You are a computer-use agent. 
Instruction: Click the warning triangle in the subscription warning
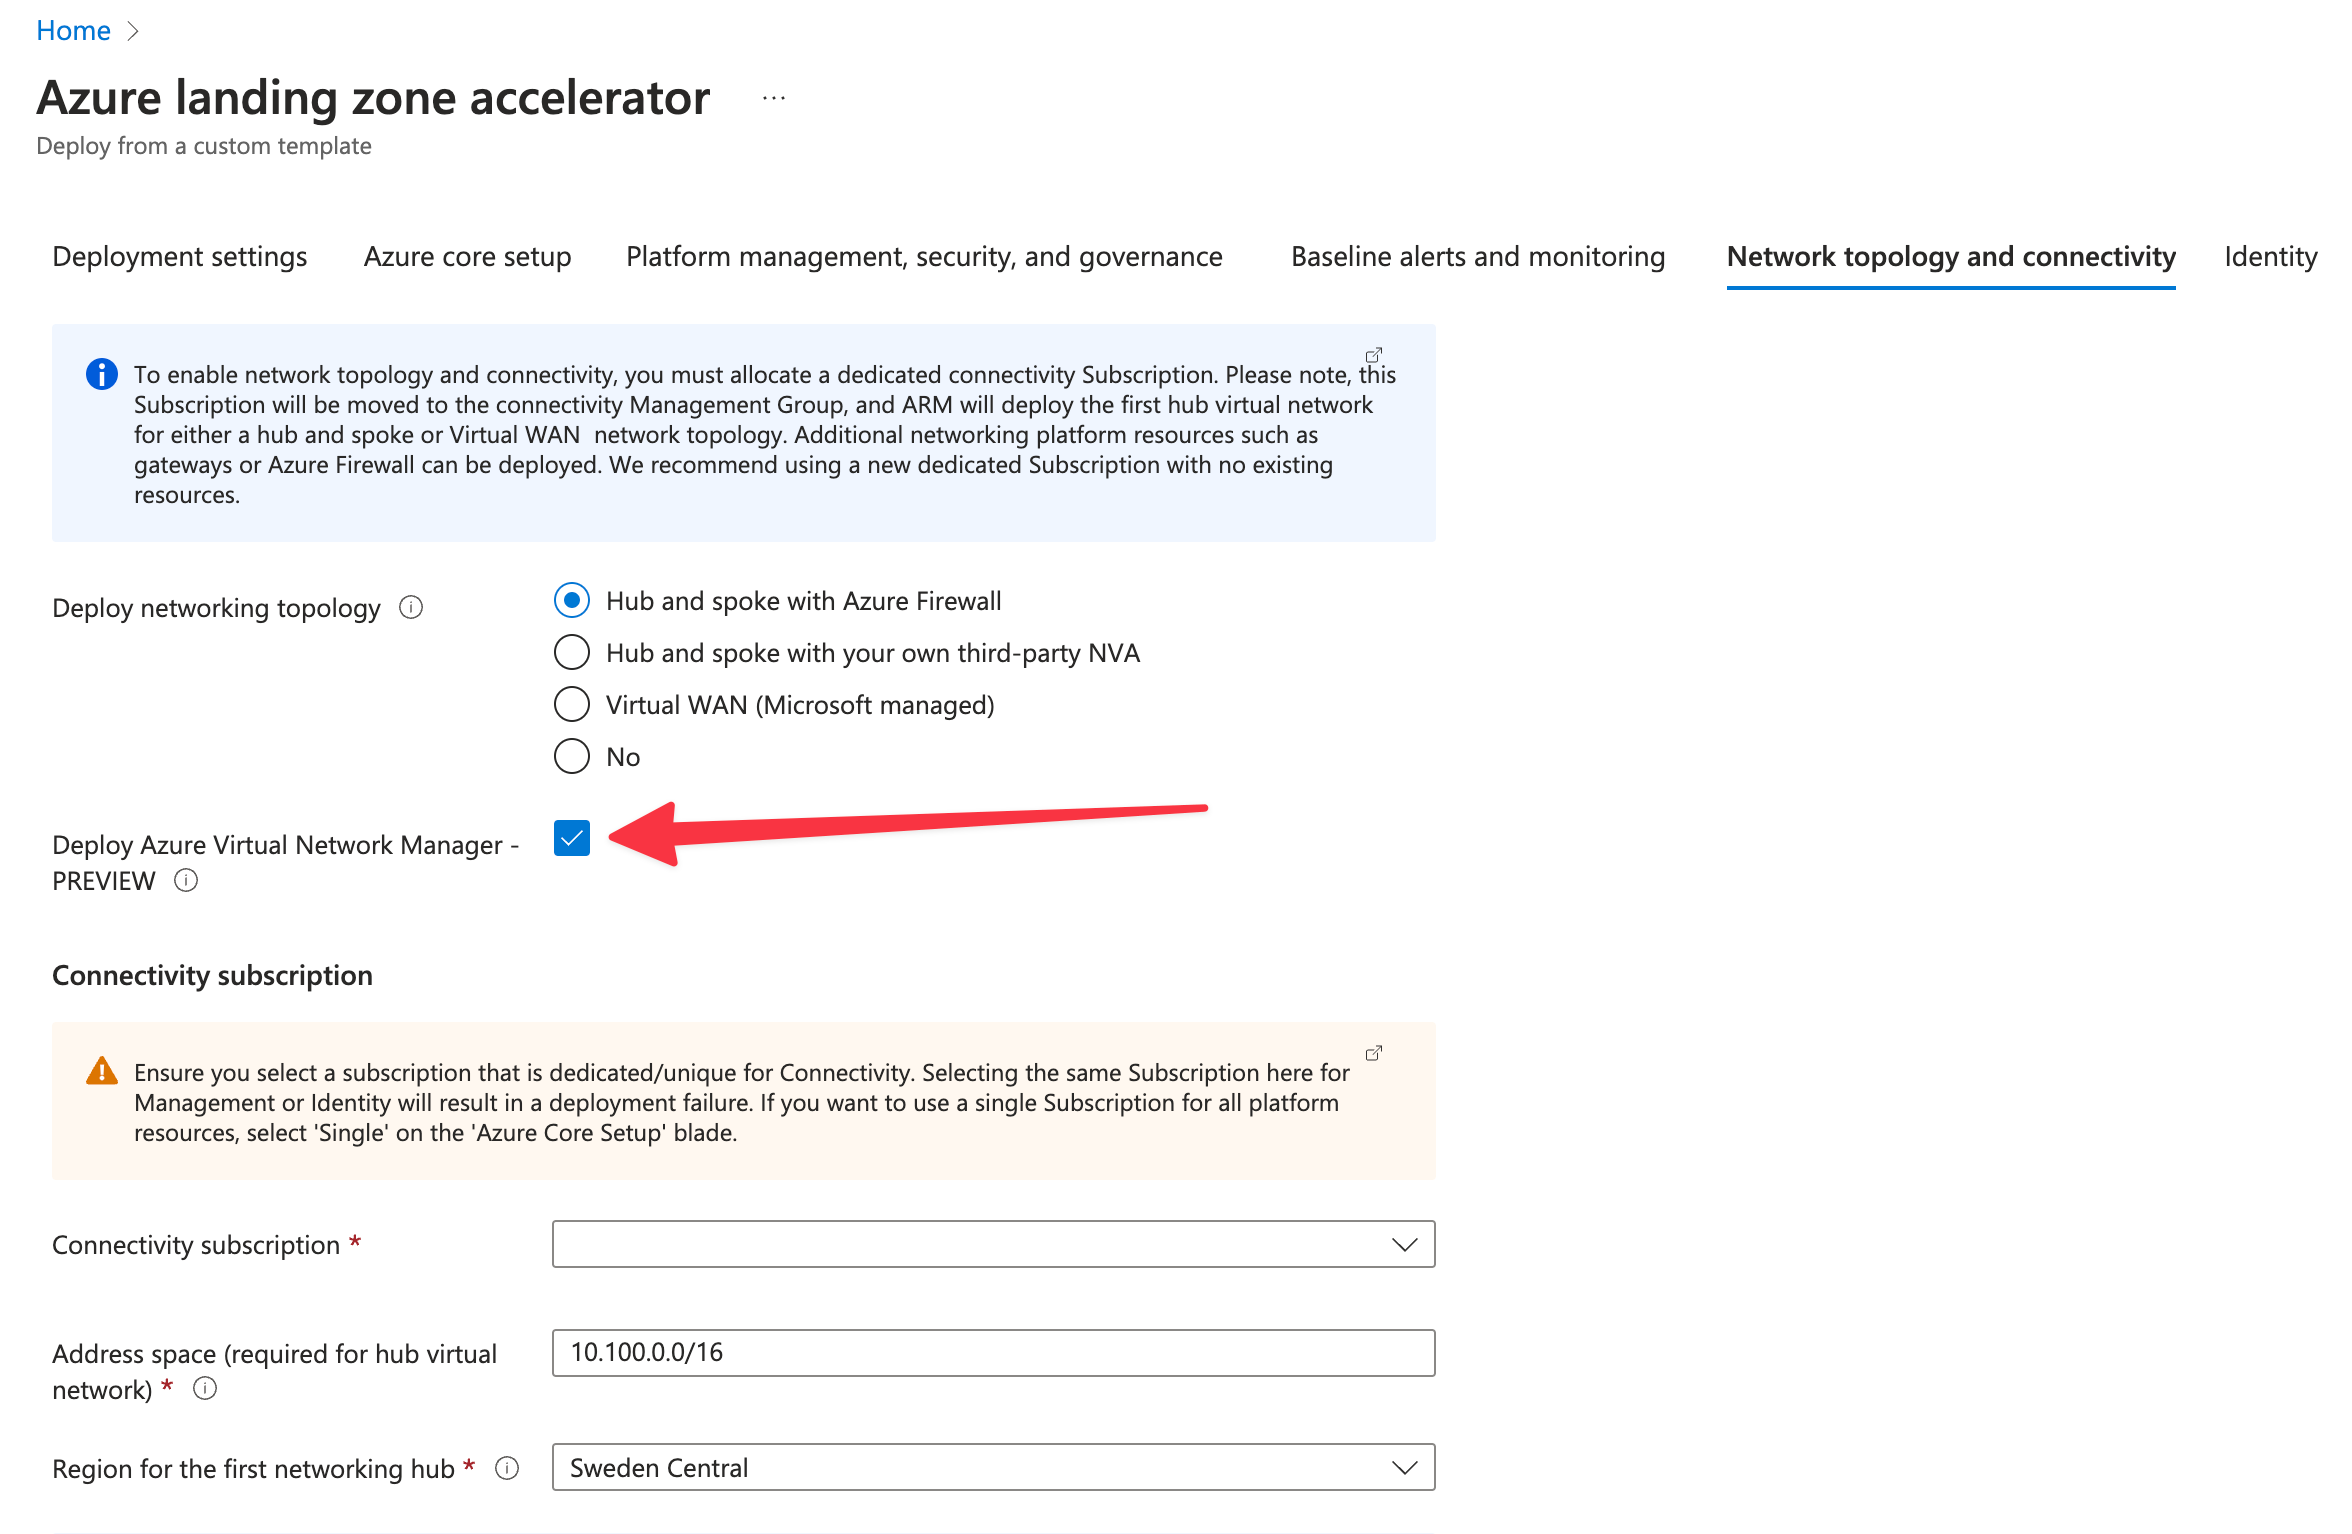(101, 1071)
